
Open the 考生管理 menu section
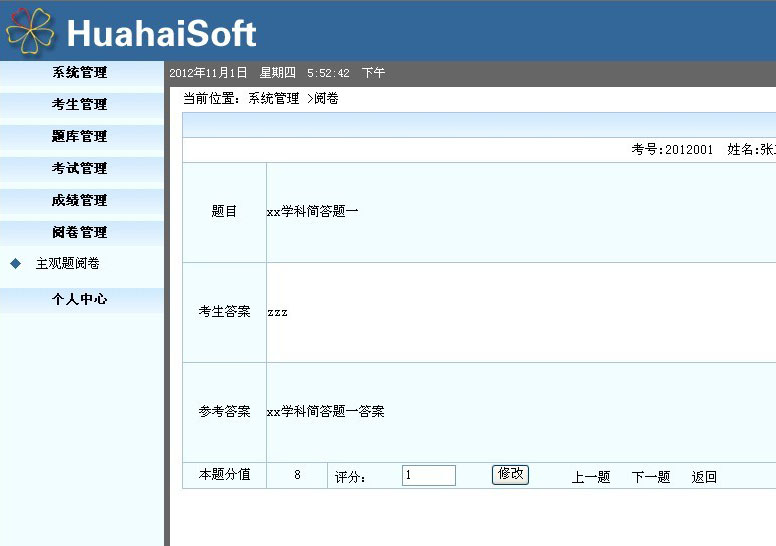pyautogui.click(x=82, y=104)
